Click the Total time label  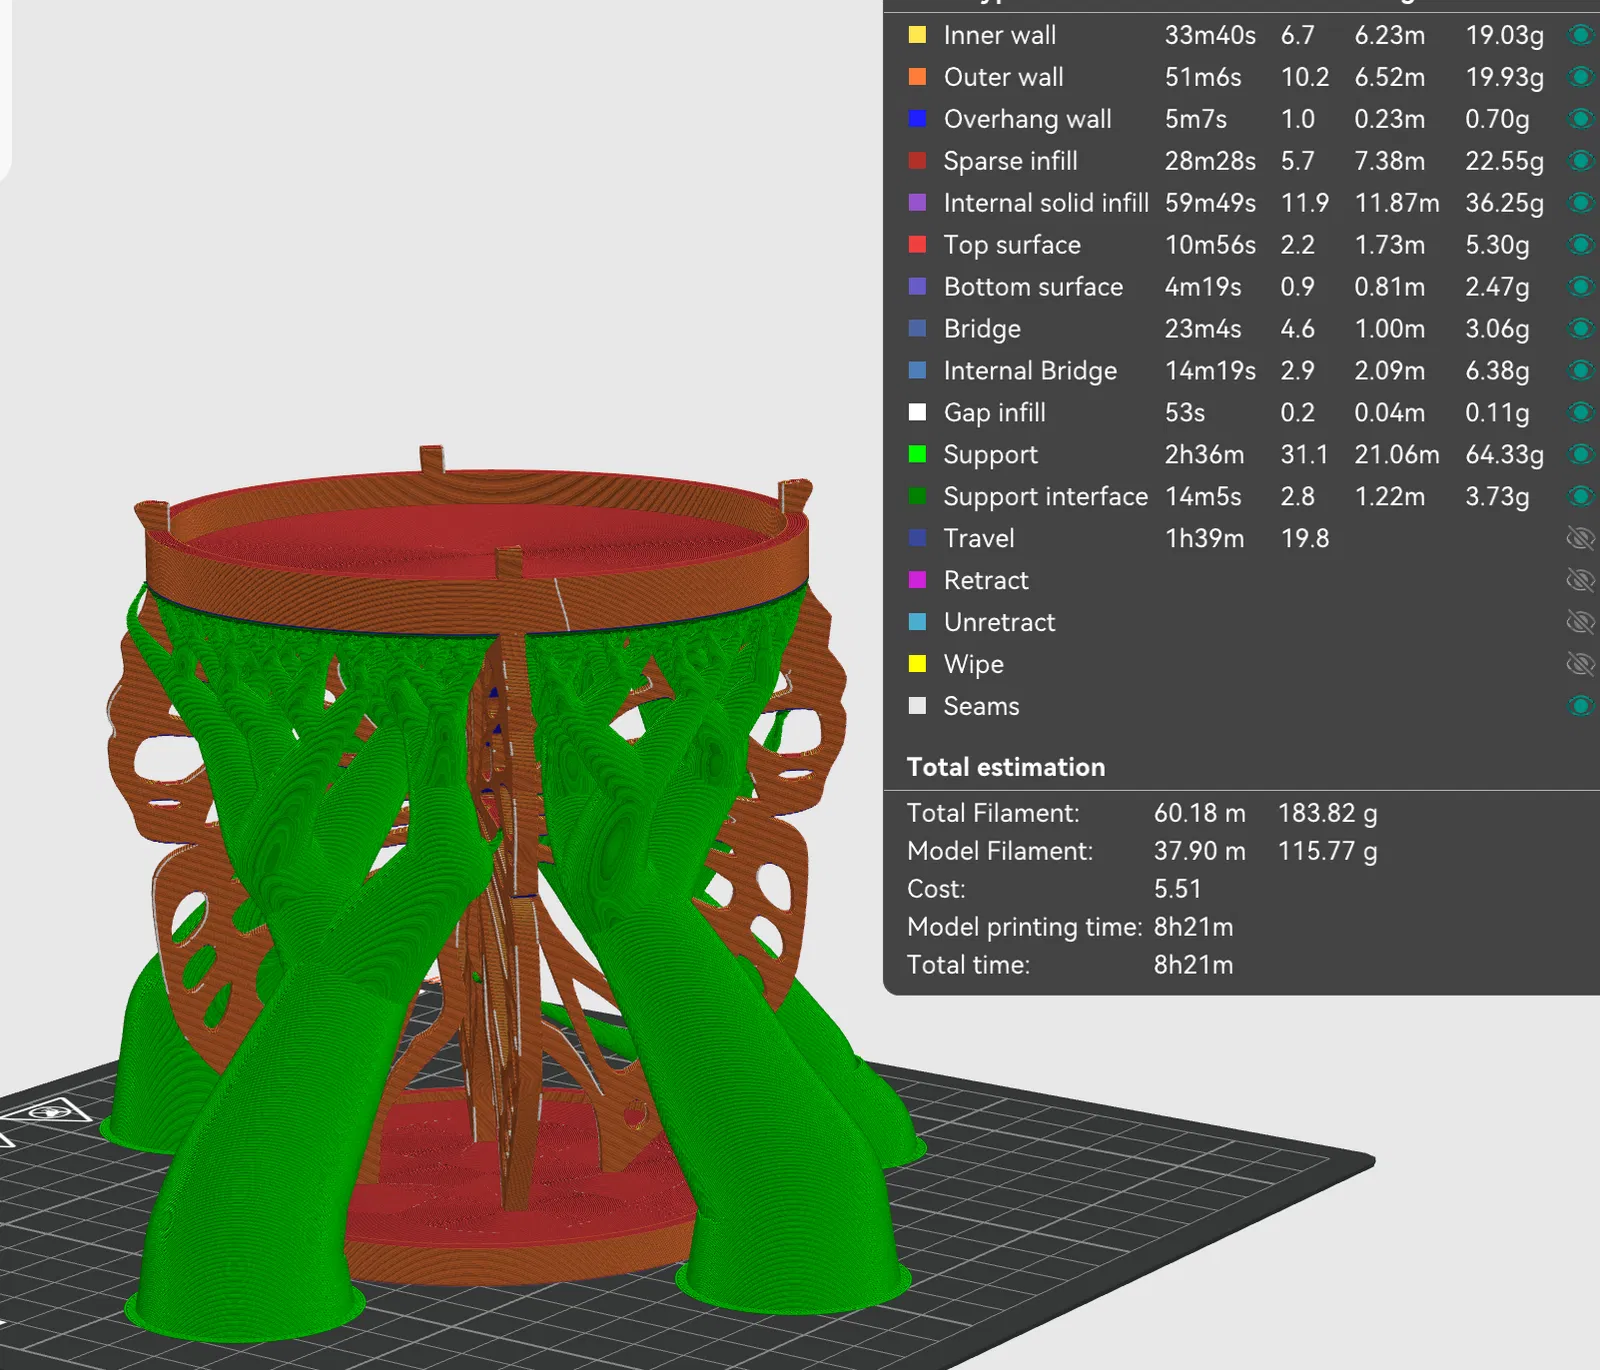click(x=967, y=965)
